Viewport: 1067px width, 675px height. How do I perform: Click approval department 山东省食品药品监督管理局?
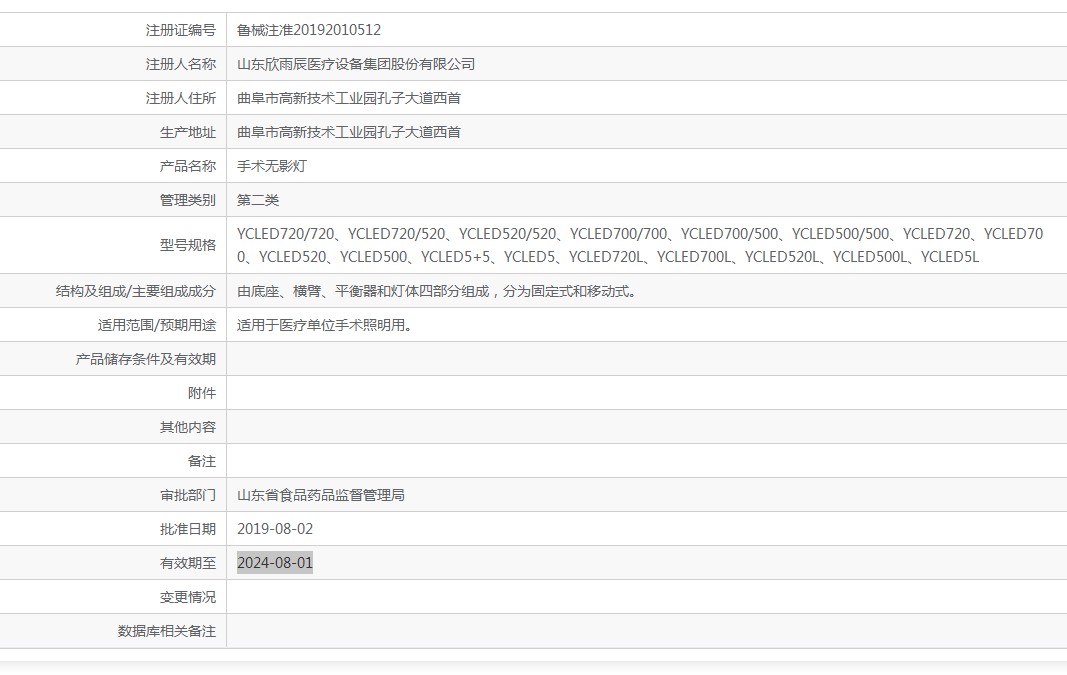pyautogui.click(x=321, y=495)
